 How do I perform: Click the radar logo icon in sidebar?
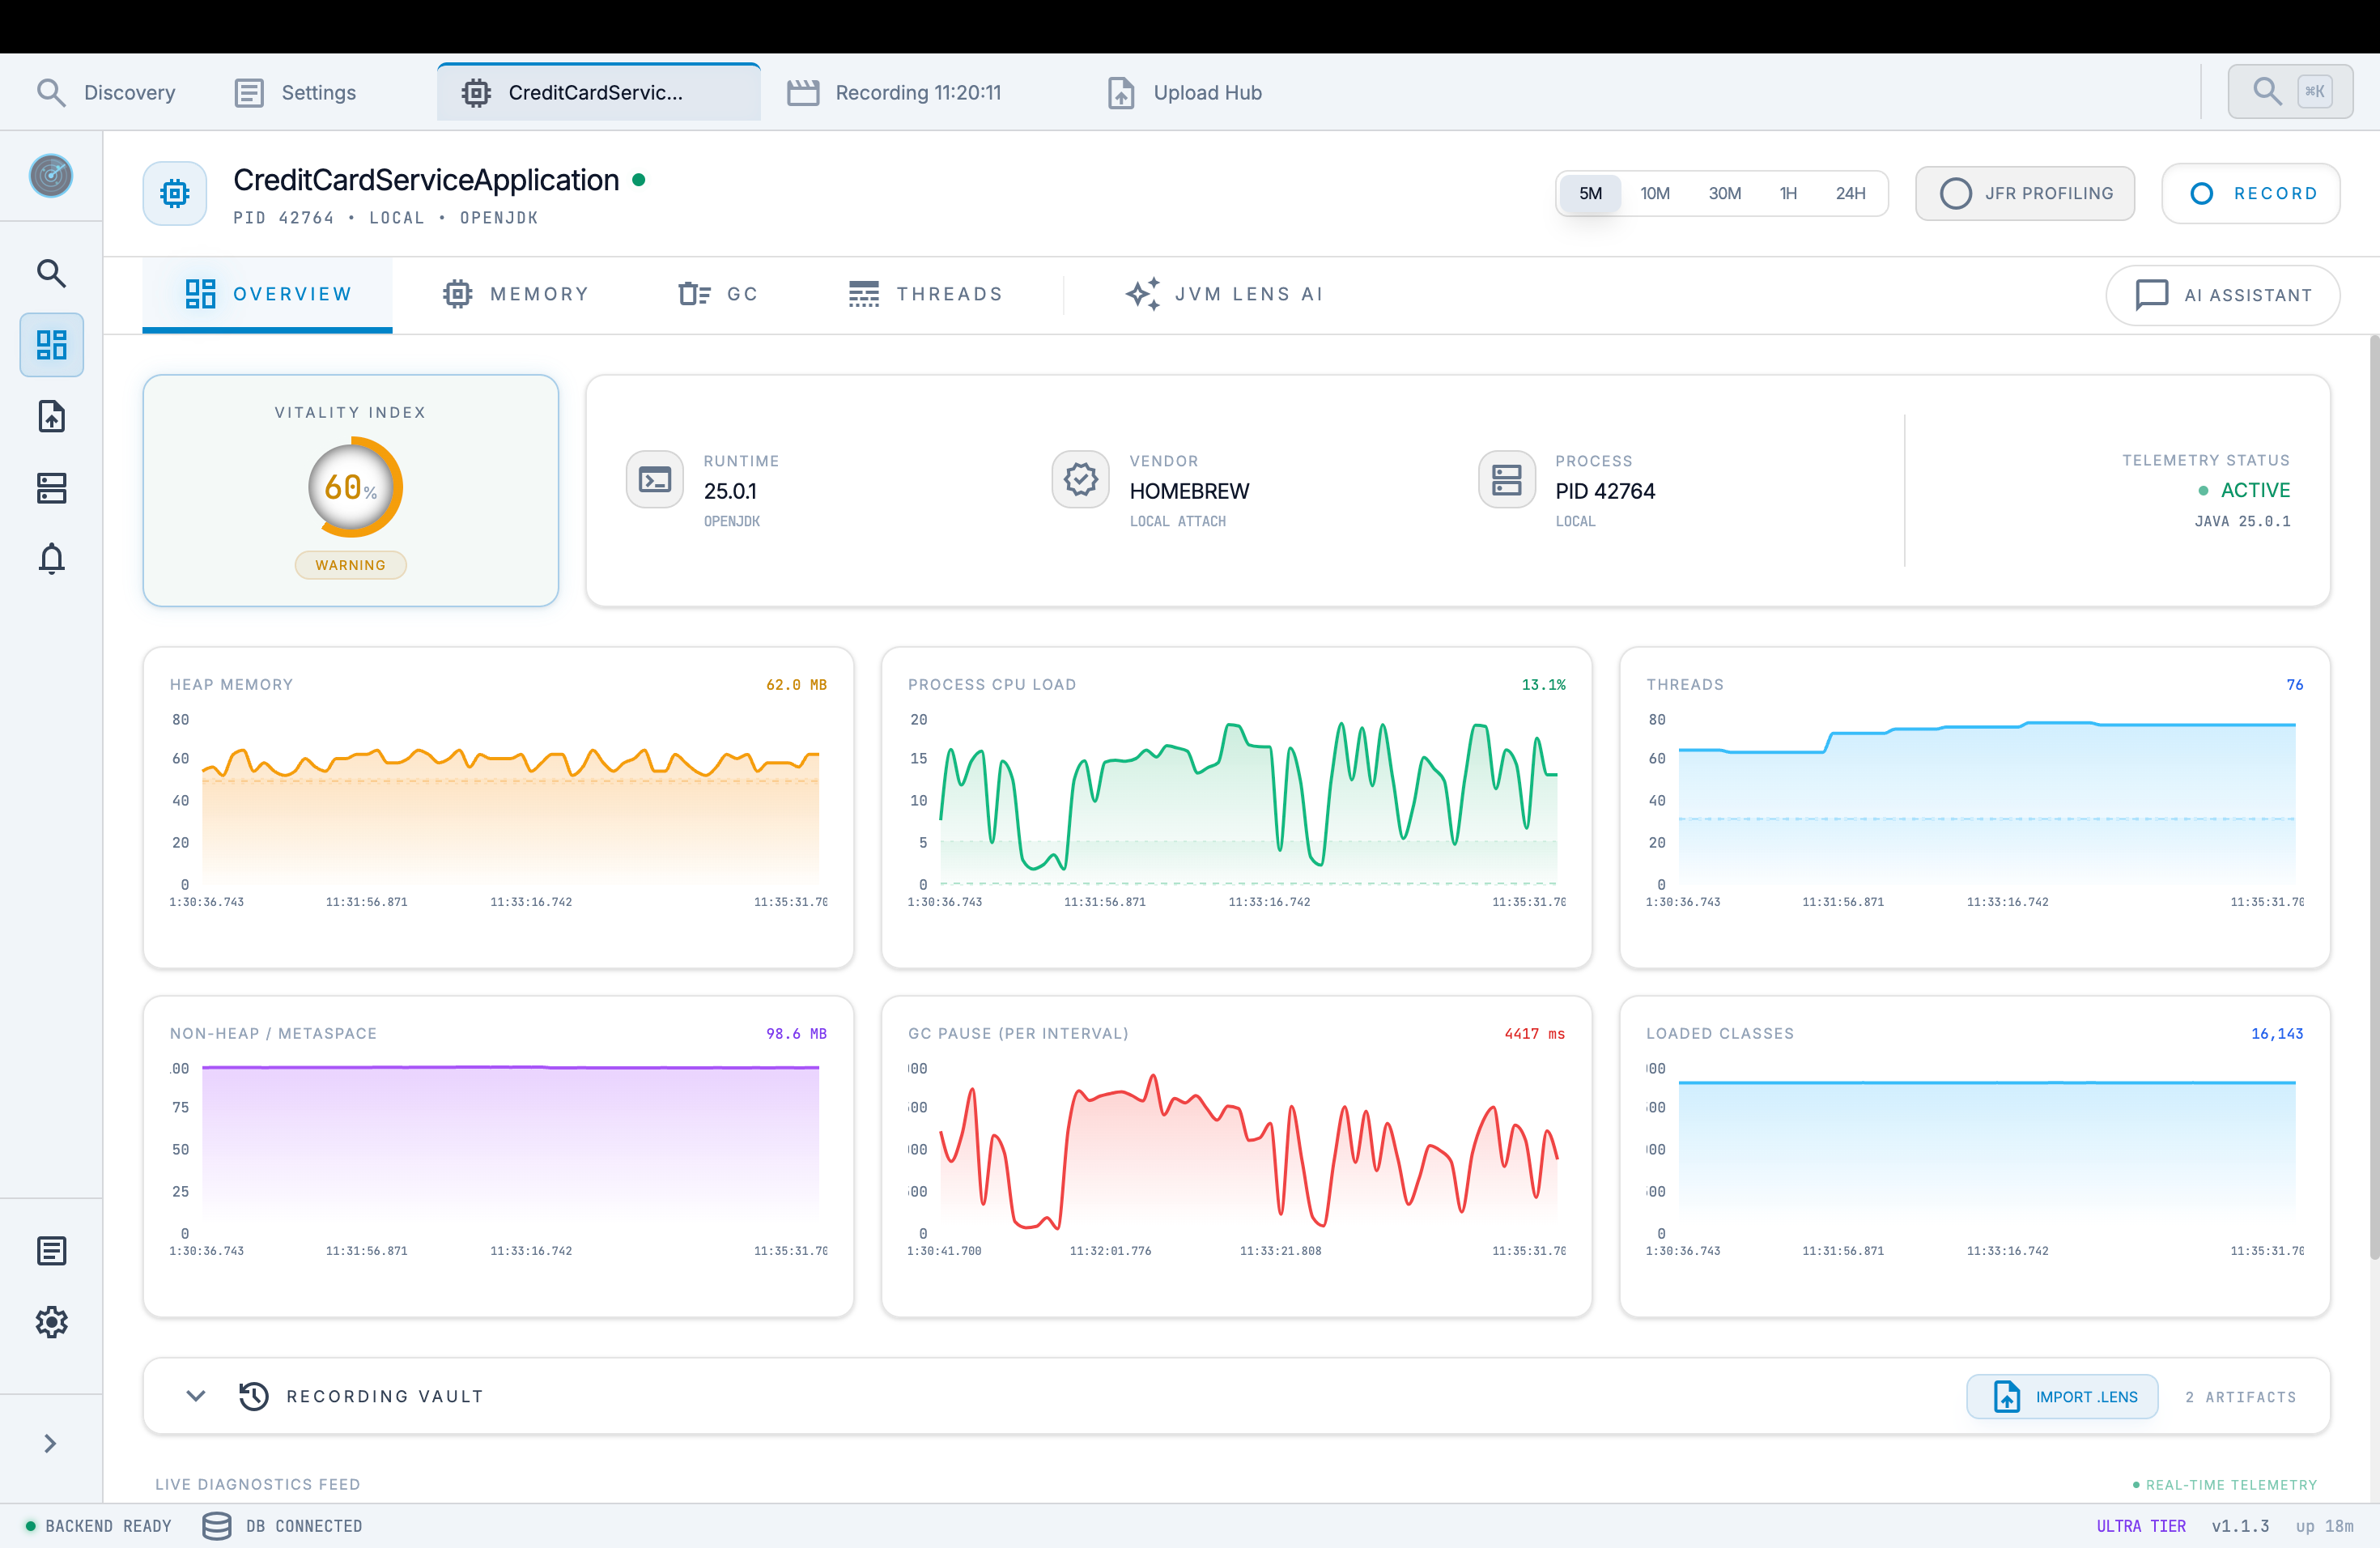[51, 176]
